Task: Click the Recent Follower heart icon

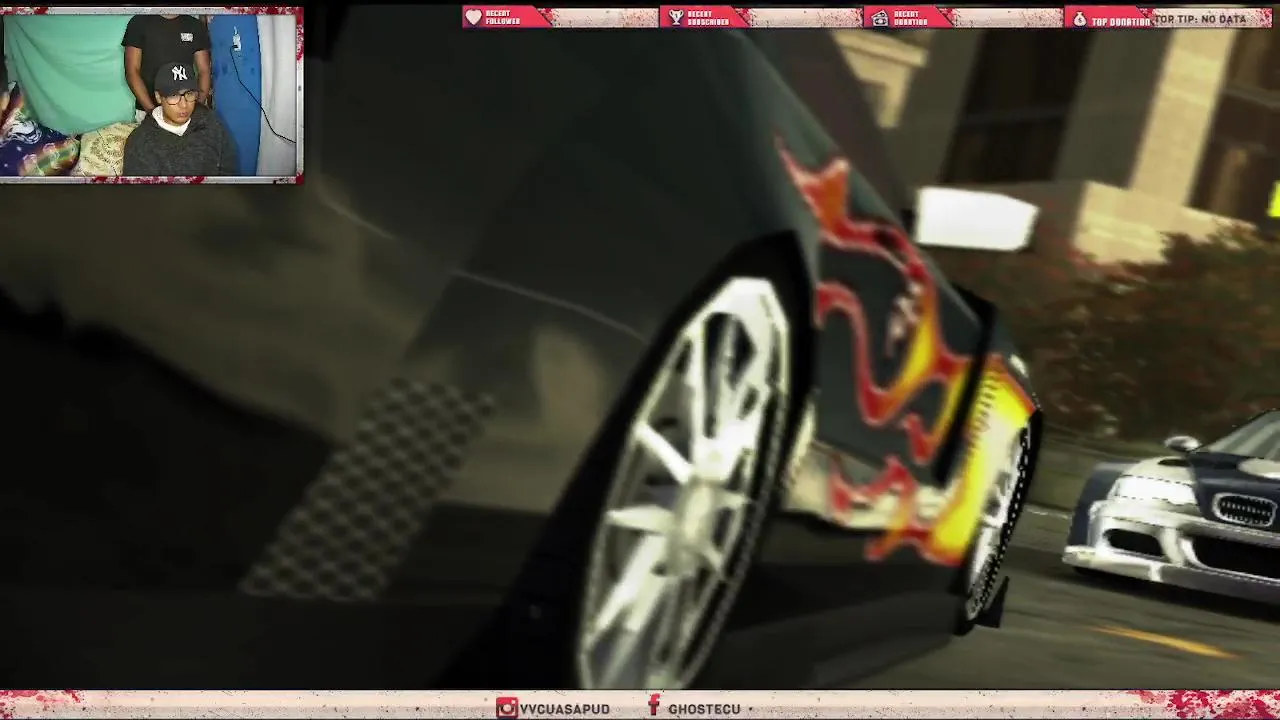Action: click(474, 18)
